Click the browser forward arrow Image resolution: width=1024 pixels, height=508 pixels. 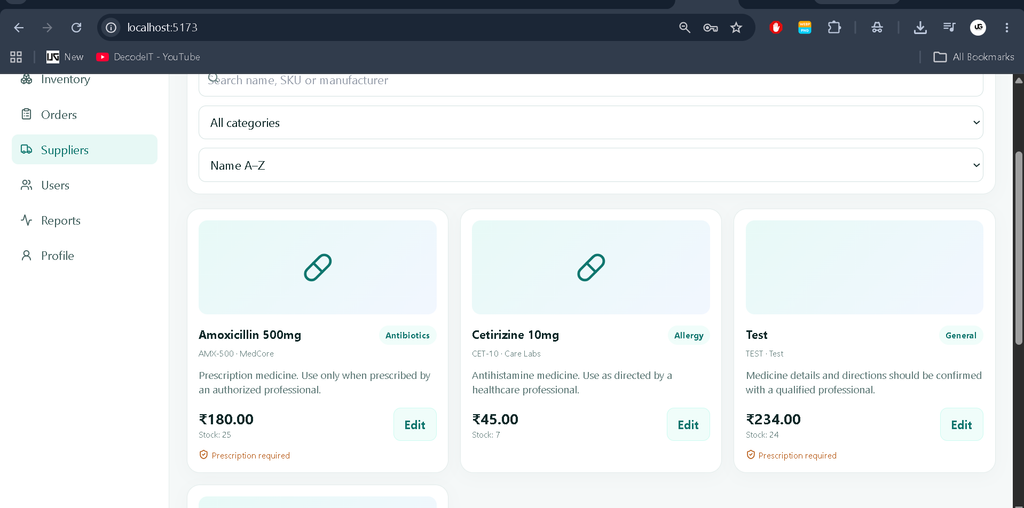click(47, 27)
